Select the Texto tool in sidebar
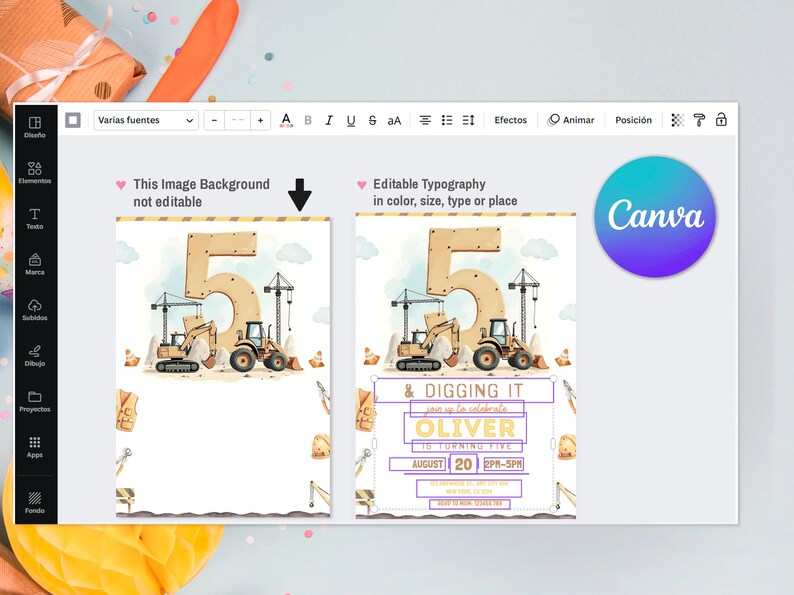This screenshot has height=595, width=794. pos(34,218)
